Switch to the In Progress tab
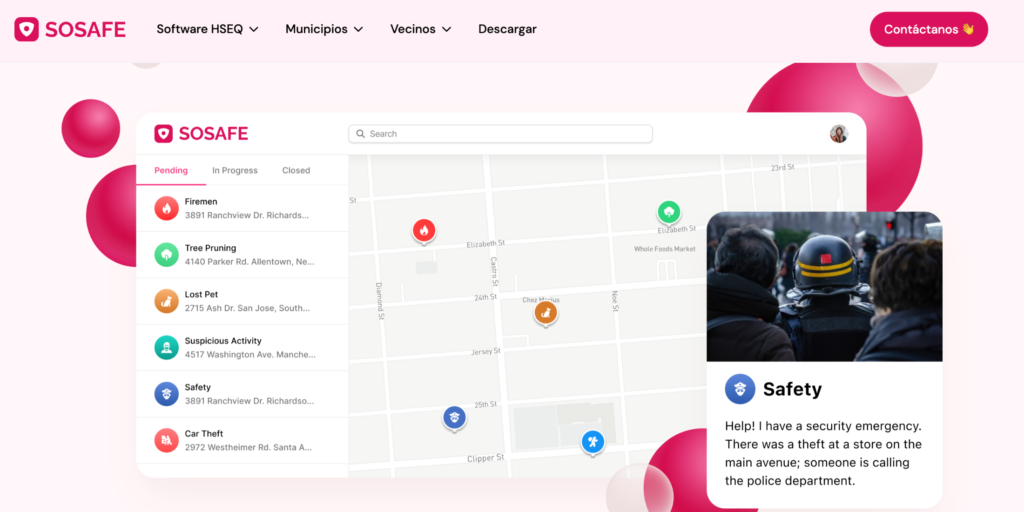The height and width of the screenshot is (512, 1024). pos(235,171)
